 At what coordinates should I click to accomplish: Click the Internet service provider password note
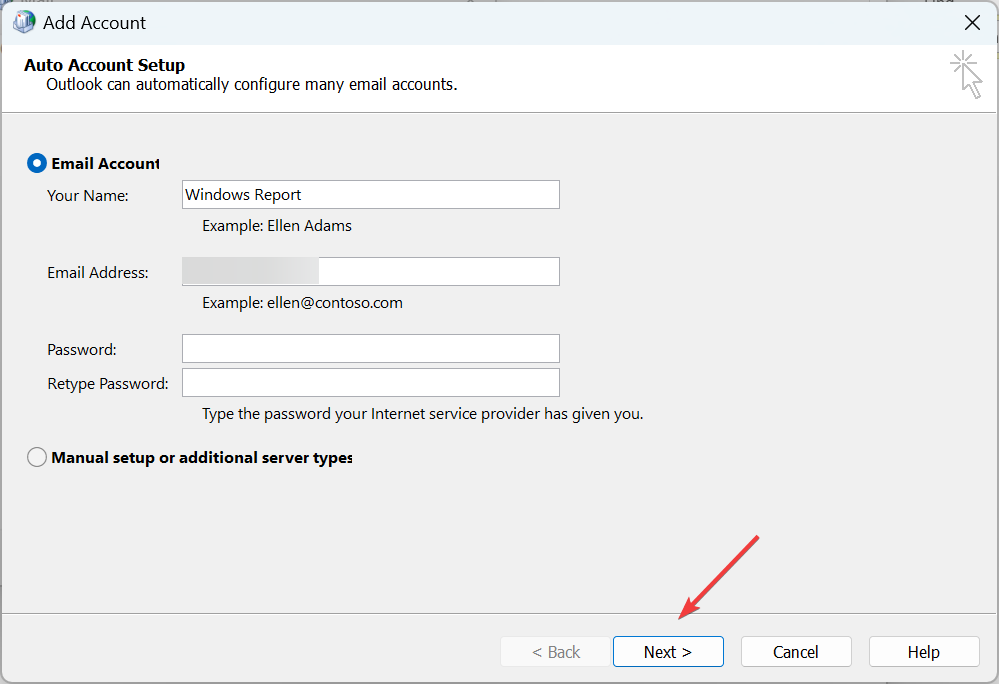[423, 414]
